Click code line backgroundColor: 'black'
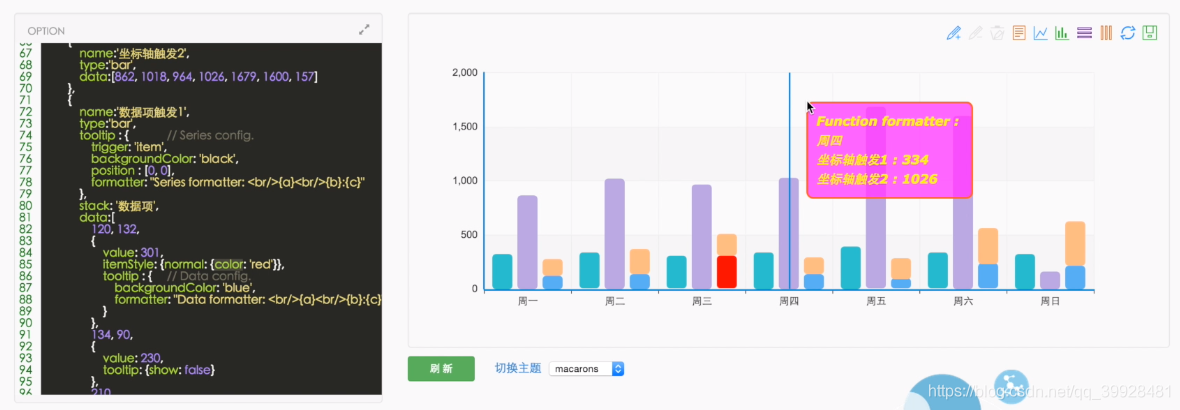This screenshot has height=410, width=1180. pos(165,159)
